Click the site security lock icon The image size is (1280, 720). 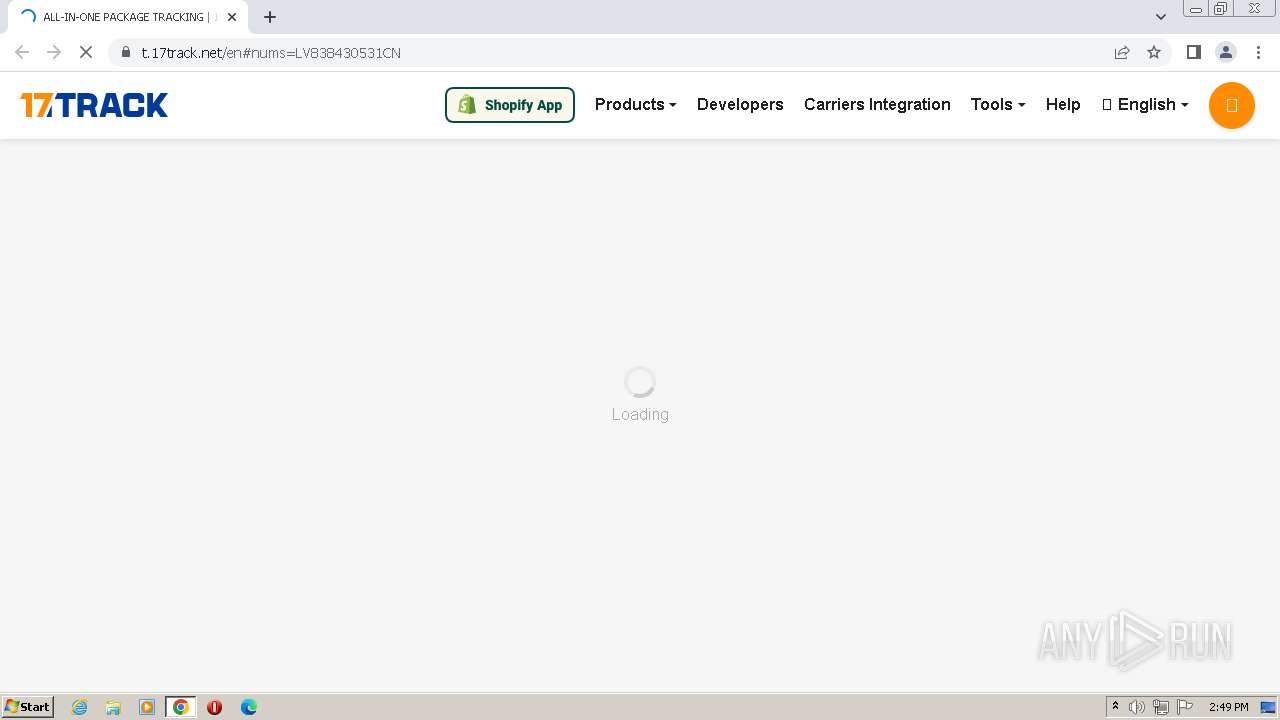126,52
